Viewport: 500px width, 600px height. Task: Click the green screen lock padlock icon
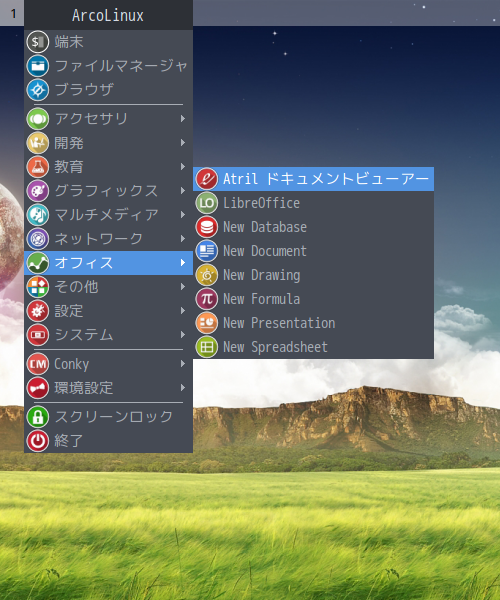tap(37, 417)
